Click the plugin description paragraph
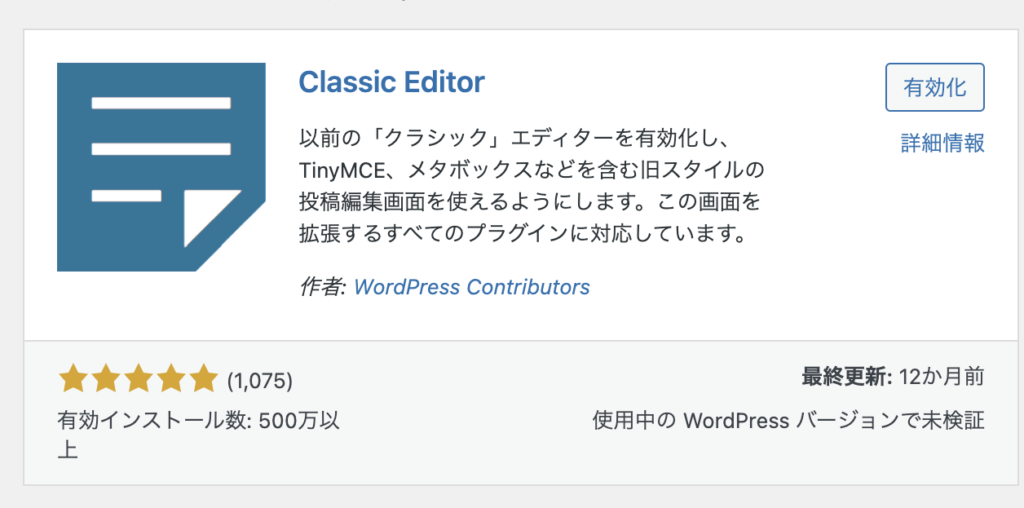The height and width of the screenshot is (508, 1024). pos(530,186)
